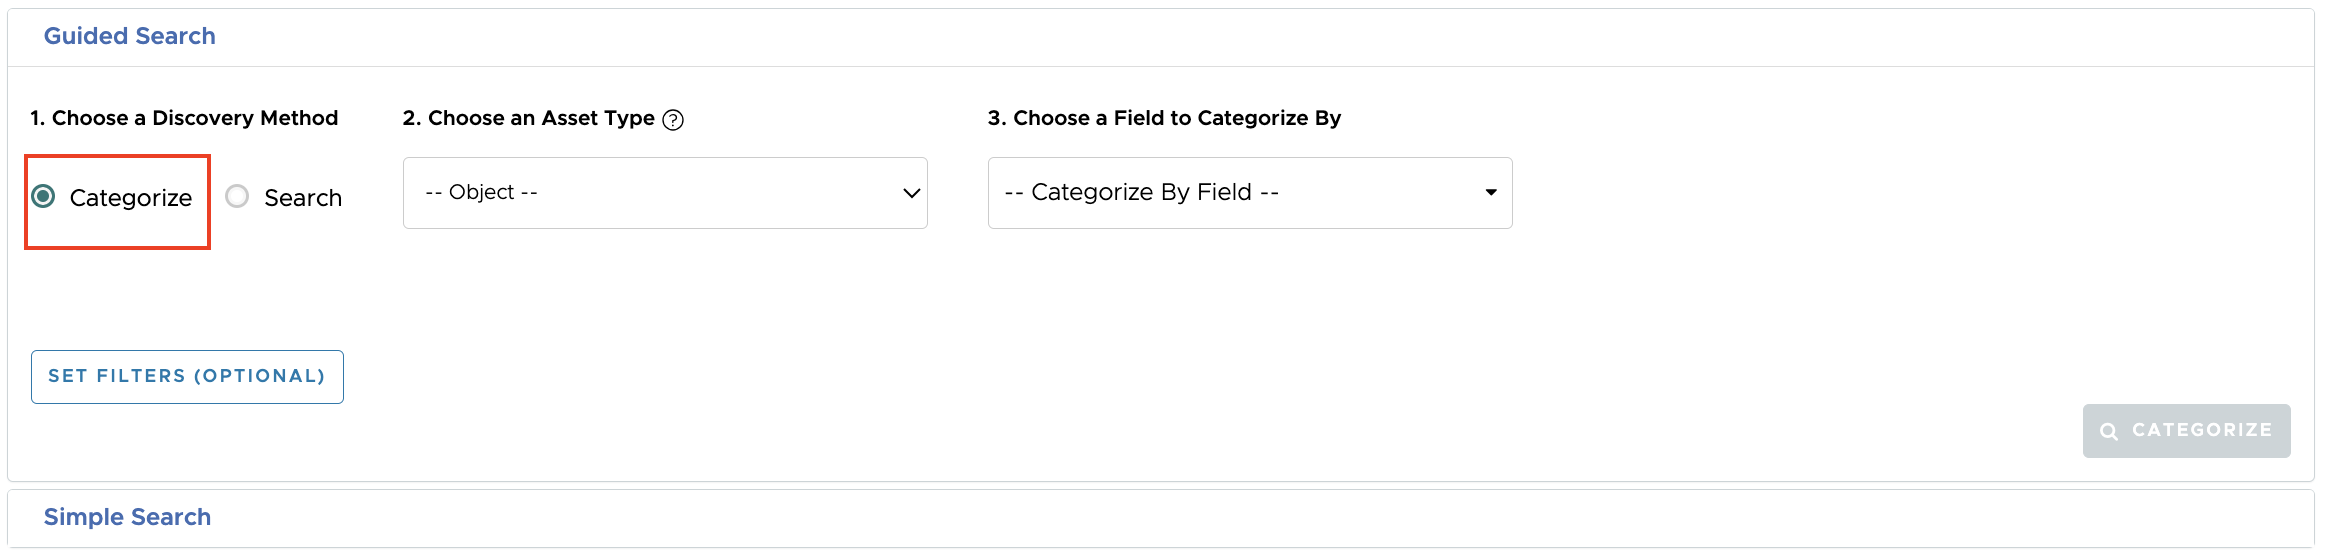This screenshot has width=2334, height=558.
Task: Click the Choose an Asset Type label
Action: 528,118
